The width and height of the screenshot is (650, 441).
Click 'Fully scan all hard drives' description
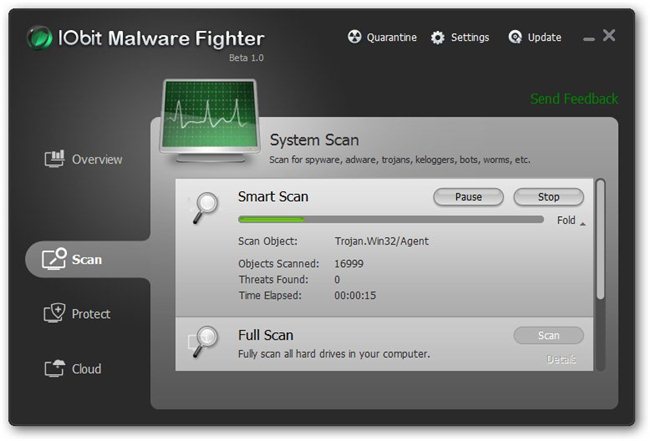334,354
